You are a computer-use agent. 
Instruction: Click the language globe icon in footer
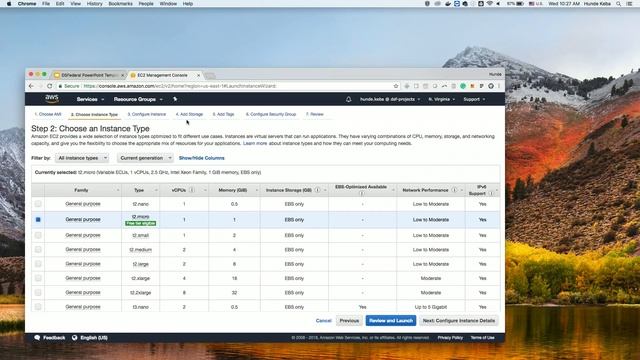(75, 338)
